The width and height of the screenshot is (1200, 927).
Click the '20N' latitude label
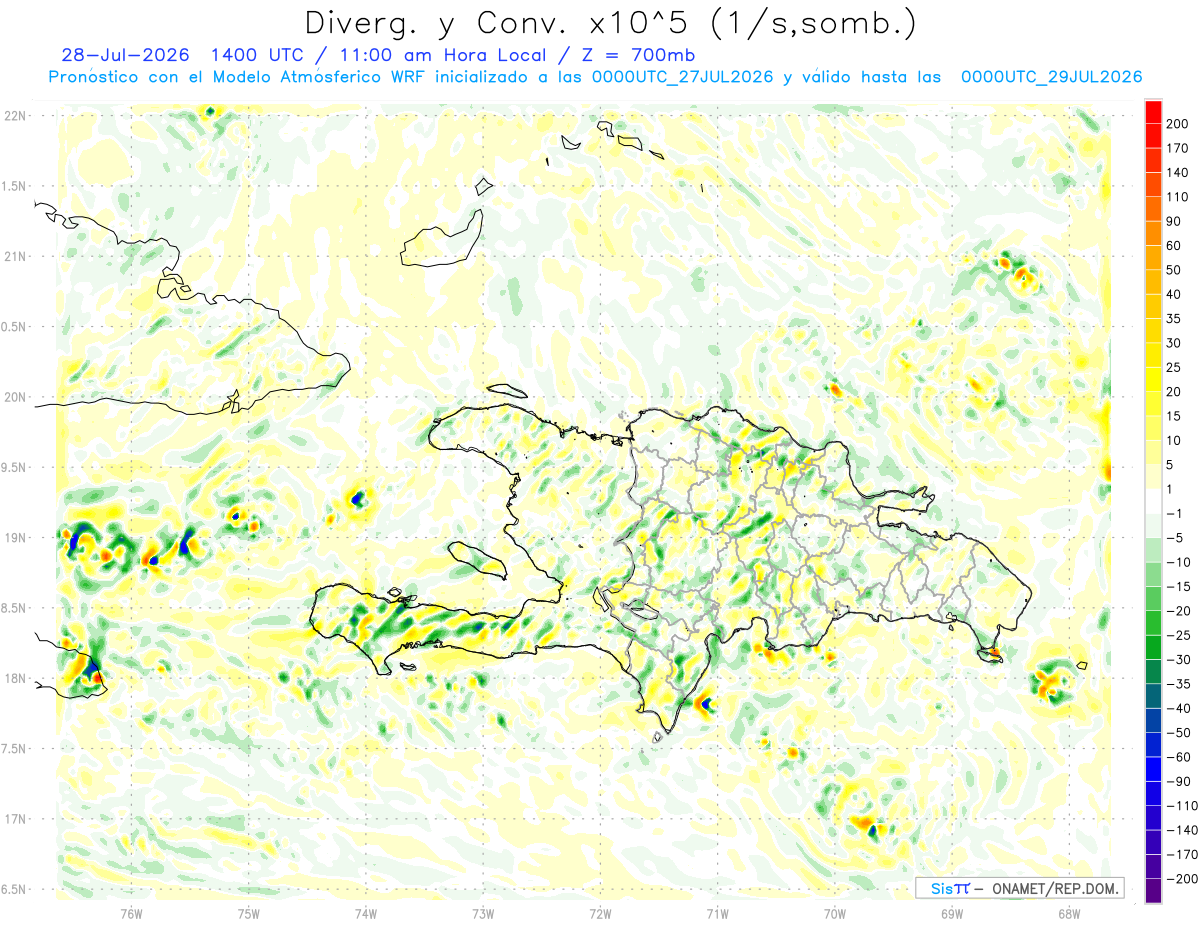(14, 397)
